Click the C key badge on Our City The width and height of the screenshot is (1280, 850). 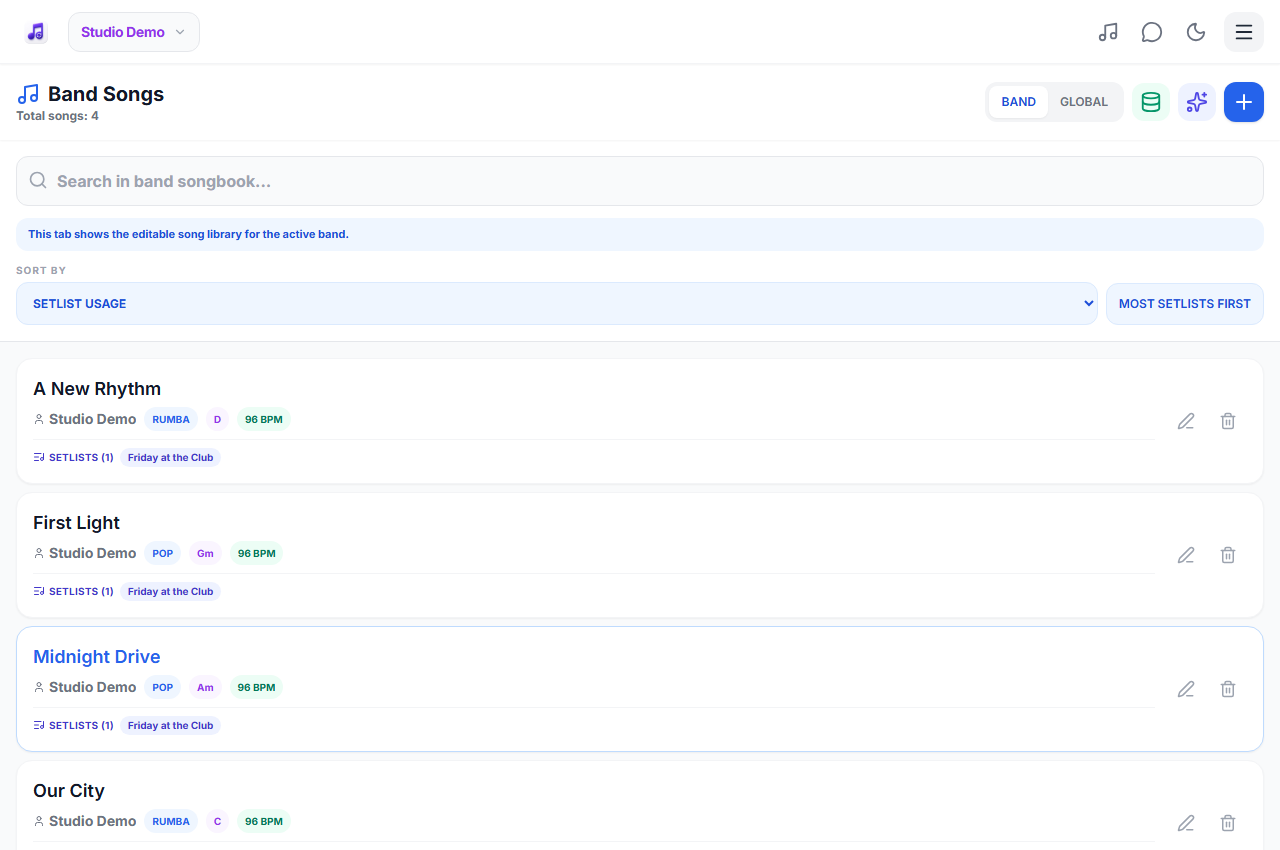pos(217,822)
